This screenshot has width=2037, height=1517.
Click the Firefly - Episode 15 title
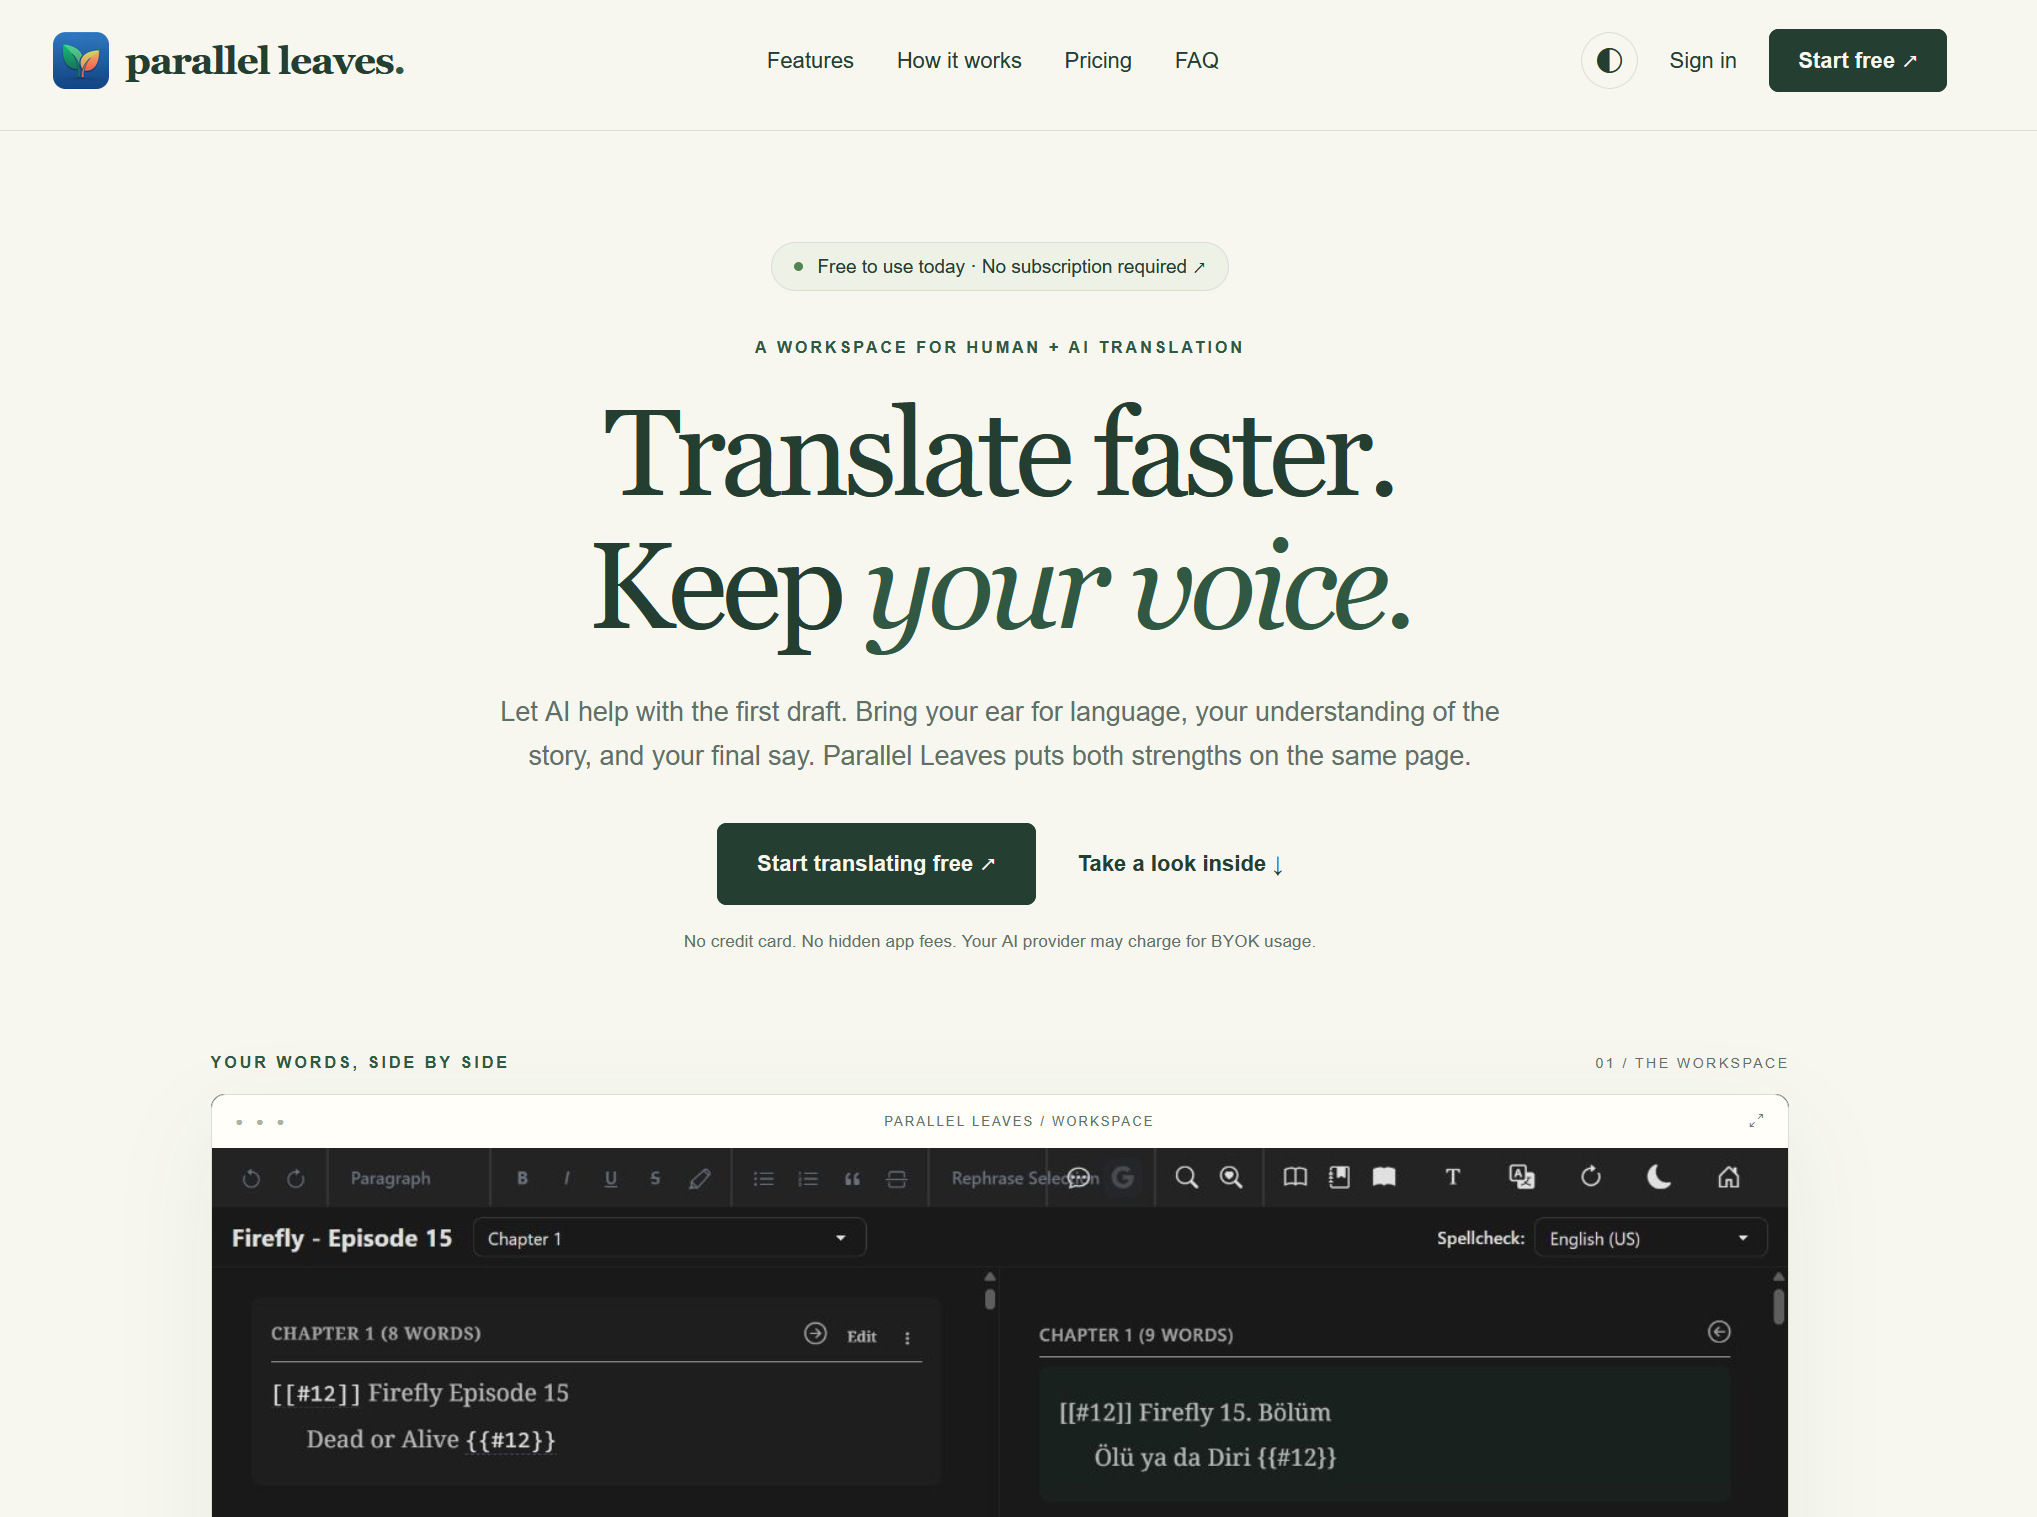pos(342,1238)
